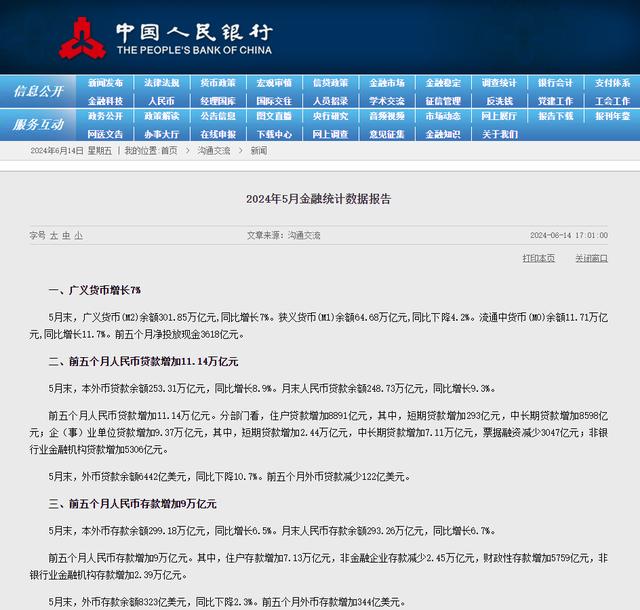Open 沟通交流 breadcrumb link
Image resolution: width=640 pixels, height=610 pixels.
click(x=214, y=151)
